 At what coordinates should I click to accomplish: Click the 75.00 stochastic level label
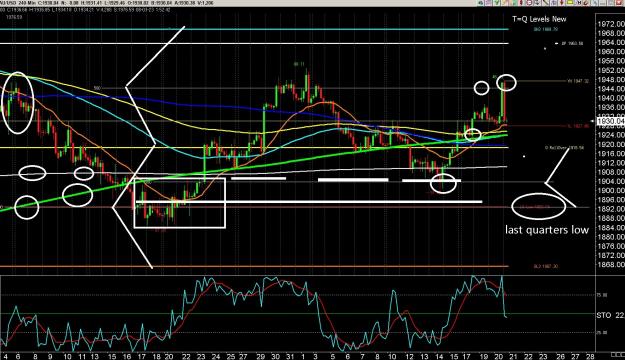[601, 295]
